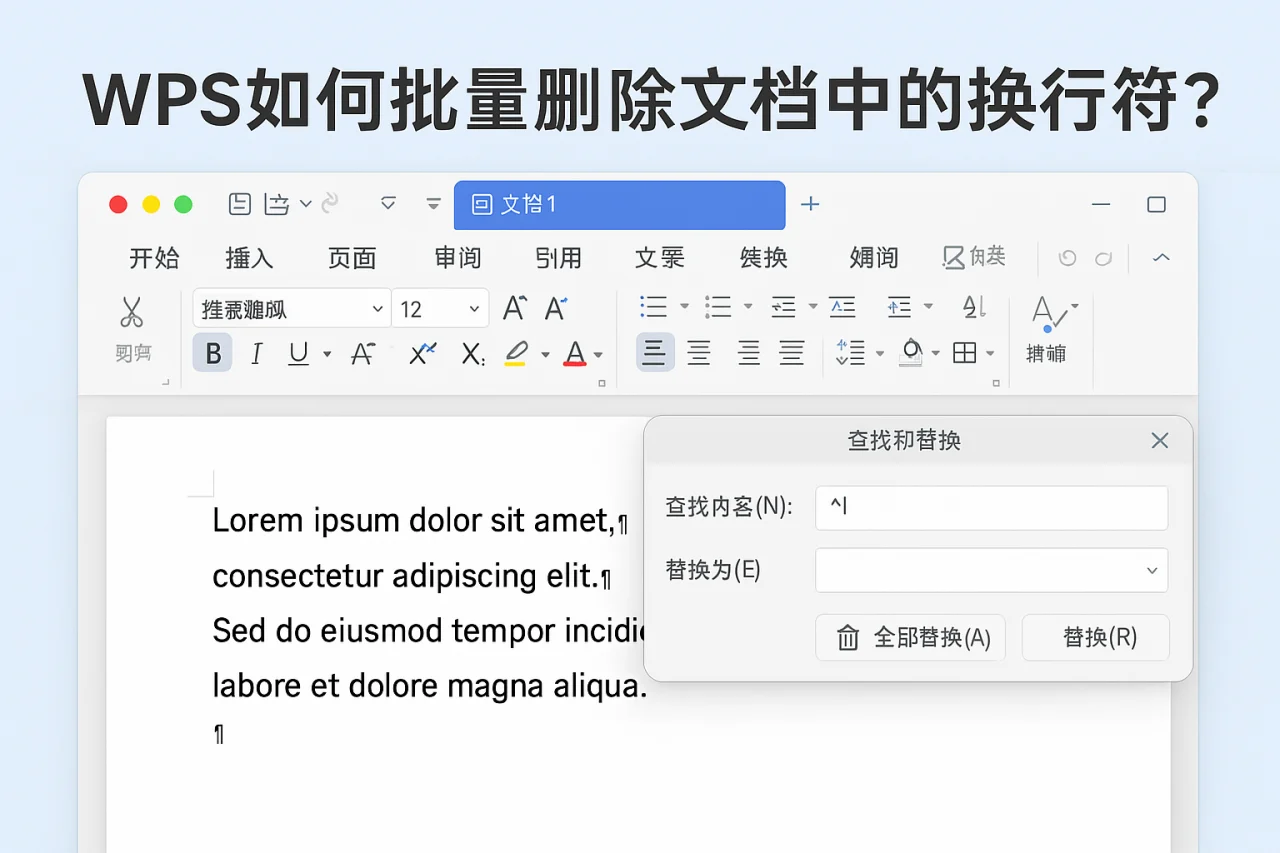Open the 开始 ribbon tab
1280x853 pixels.
(x=154, y=258)
